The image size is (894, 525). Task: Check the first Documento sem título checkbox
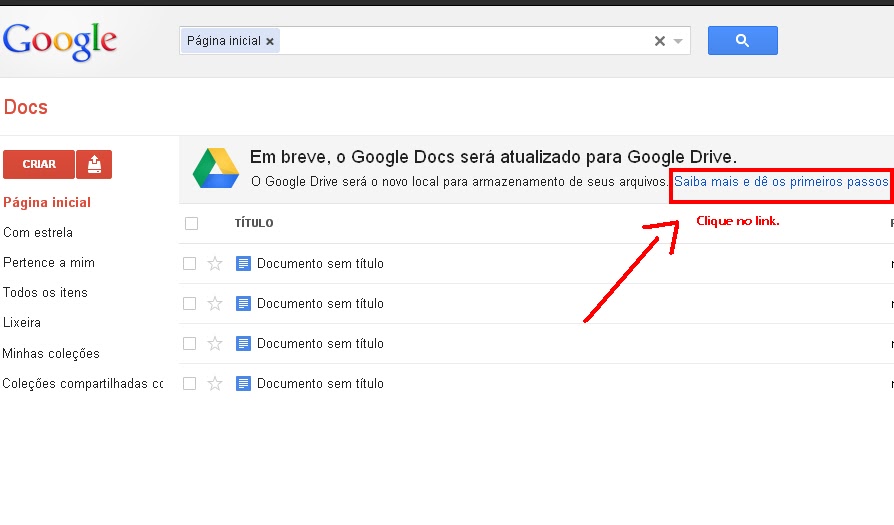pos(189,263)
